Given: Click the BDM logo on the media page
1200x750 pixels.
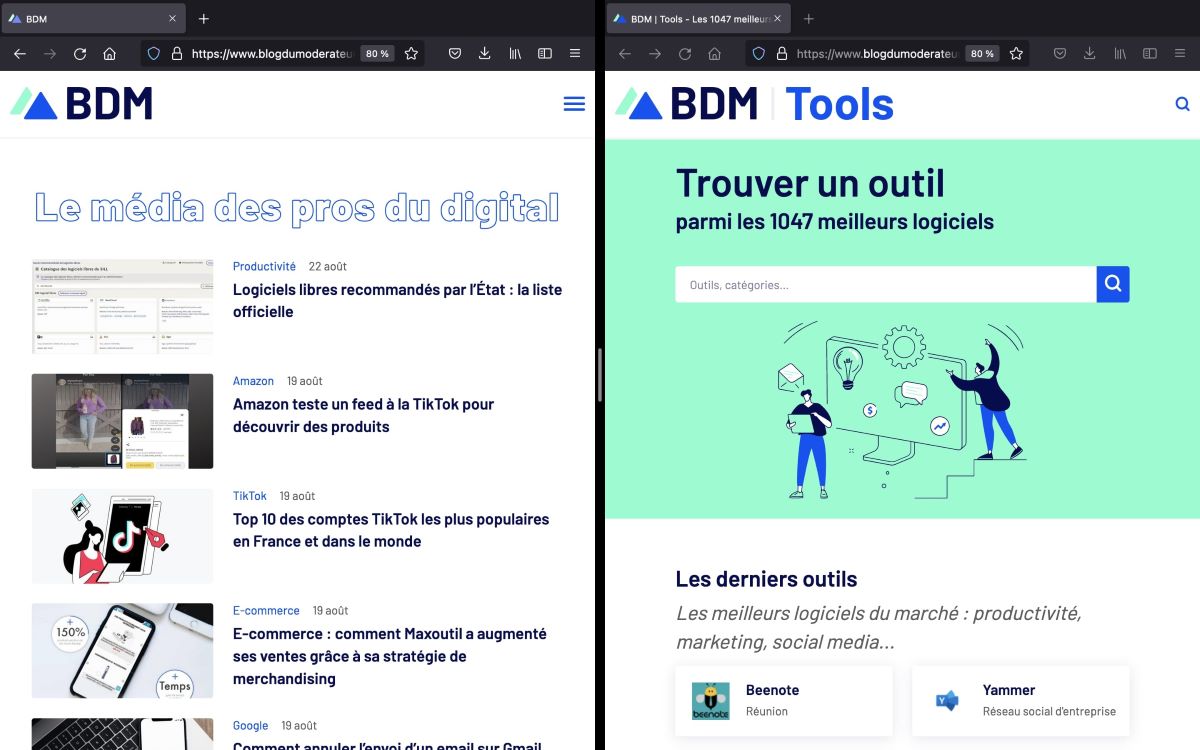Looking at the screenshot, I should coord(81,104).
